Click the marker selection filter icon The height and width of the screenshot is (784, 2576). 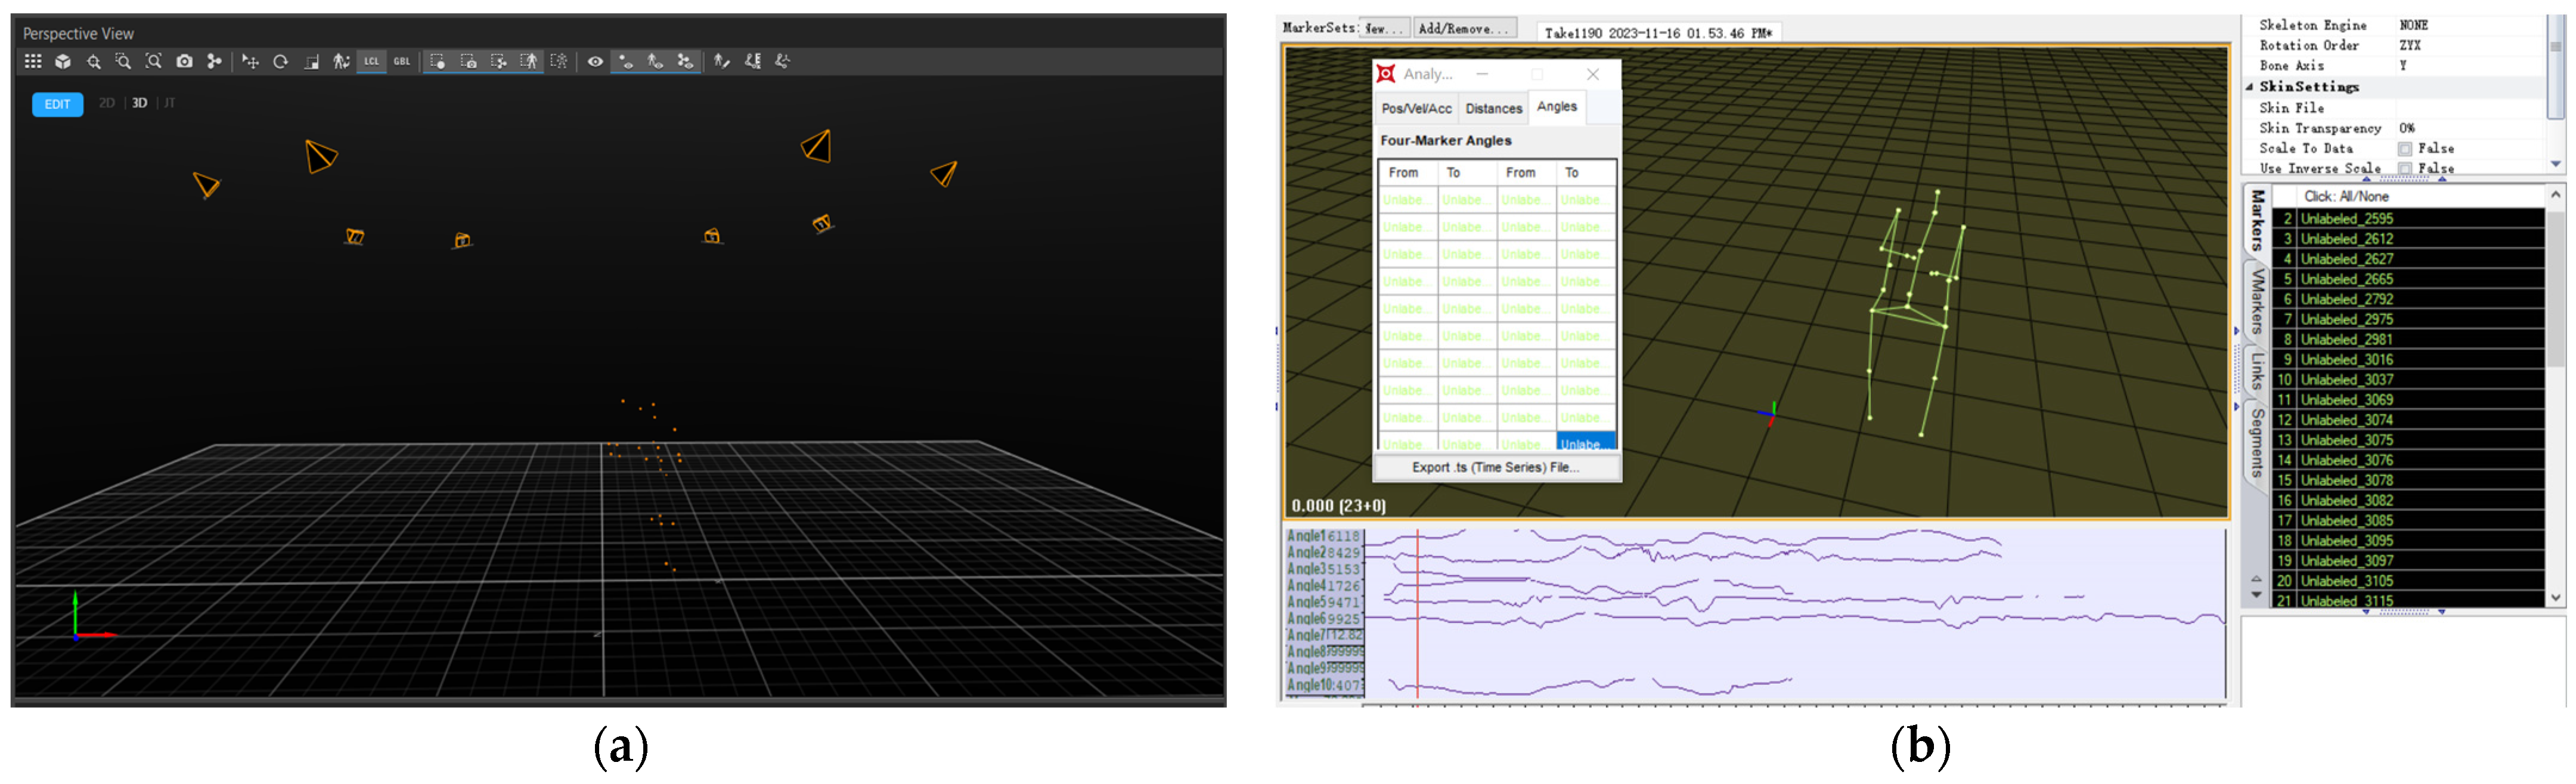(437, 62)
